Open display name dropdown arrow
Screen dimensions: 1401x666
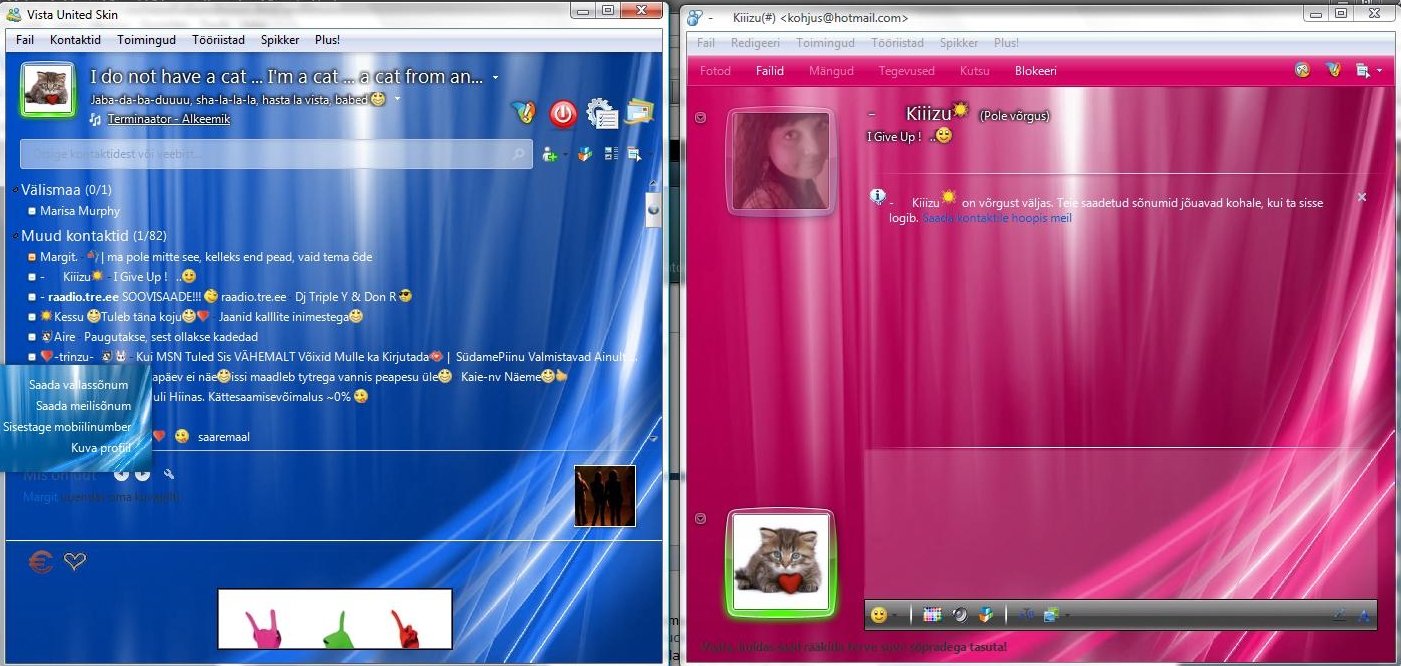(x=495, y=78)
